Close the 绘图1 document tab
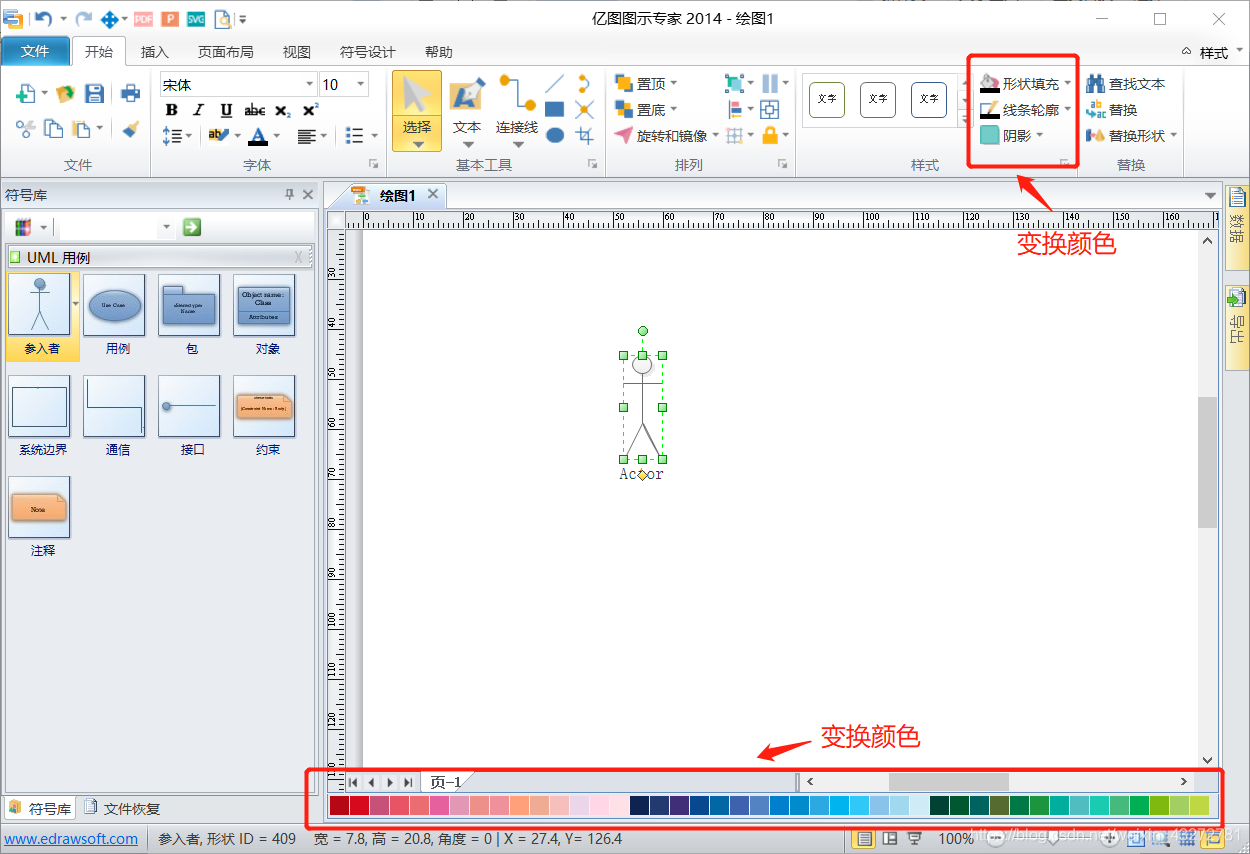The height and width of the screenshot is (854, 1250). pos(433,194)
